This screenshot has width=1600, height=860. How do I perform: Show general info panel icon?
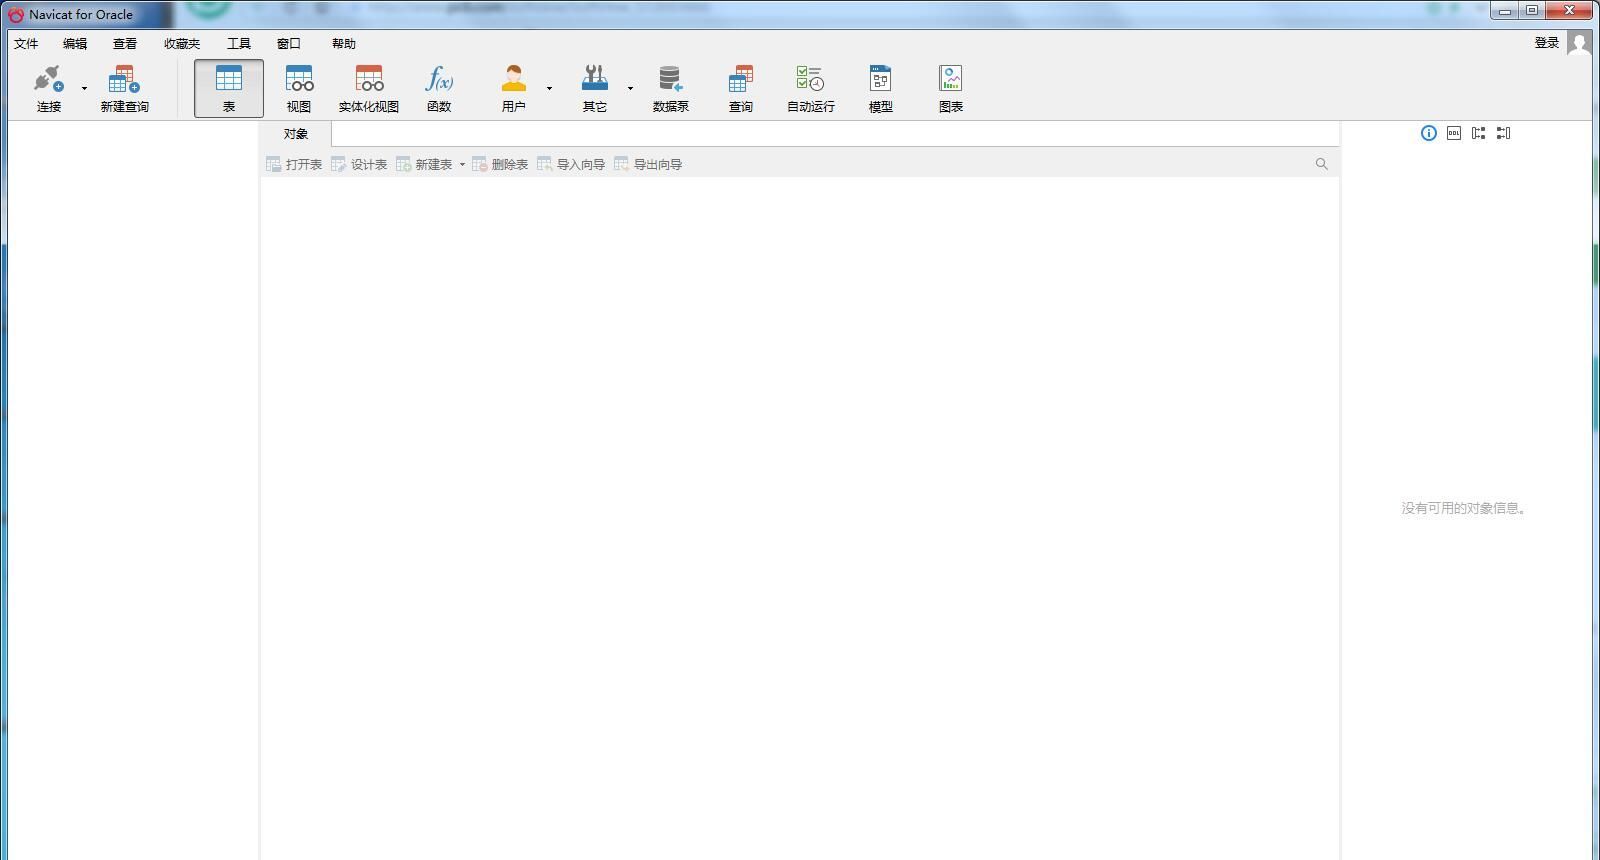coord(1429,133)
